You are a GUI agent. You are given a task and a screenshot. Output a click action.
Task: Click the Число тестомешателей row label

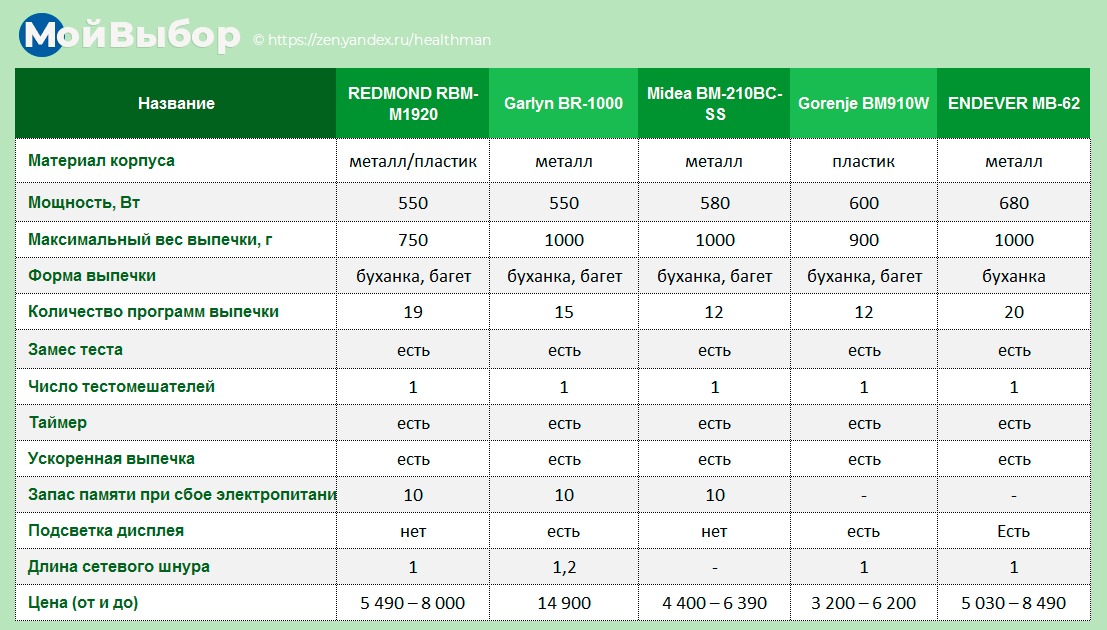(x=121, y=386)
